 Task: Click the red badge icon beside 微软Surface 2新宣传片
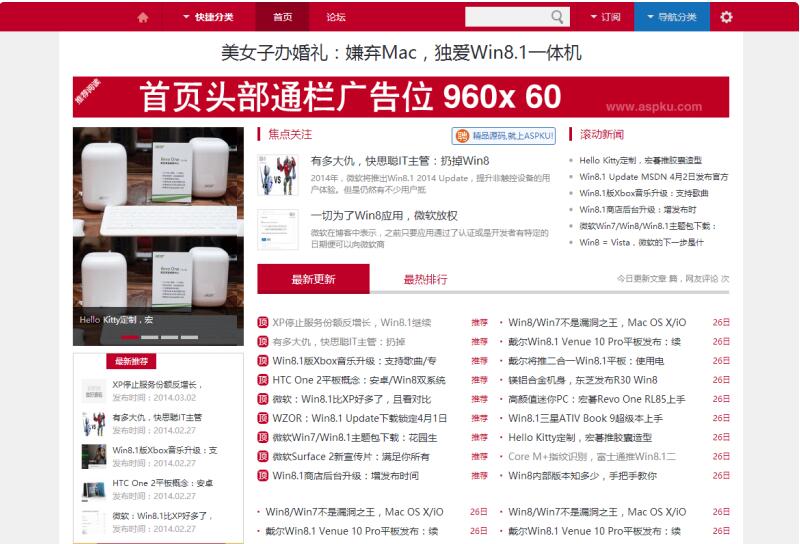click(263, 456)
